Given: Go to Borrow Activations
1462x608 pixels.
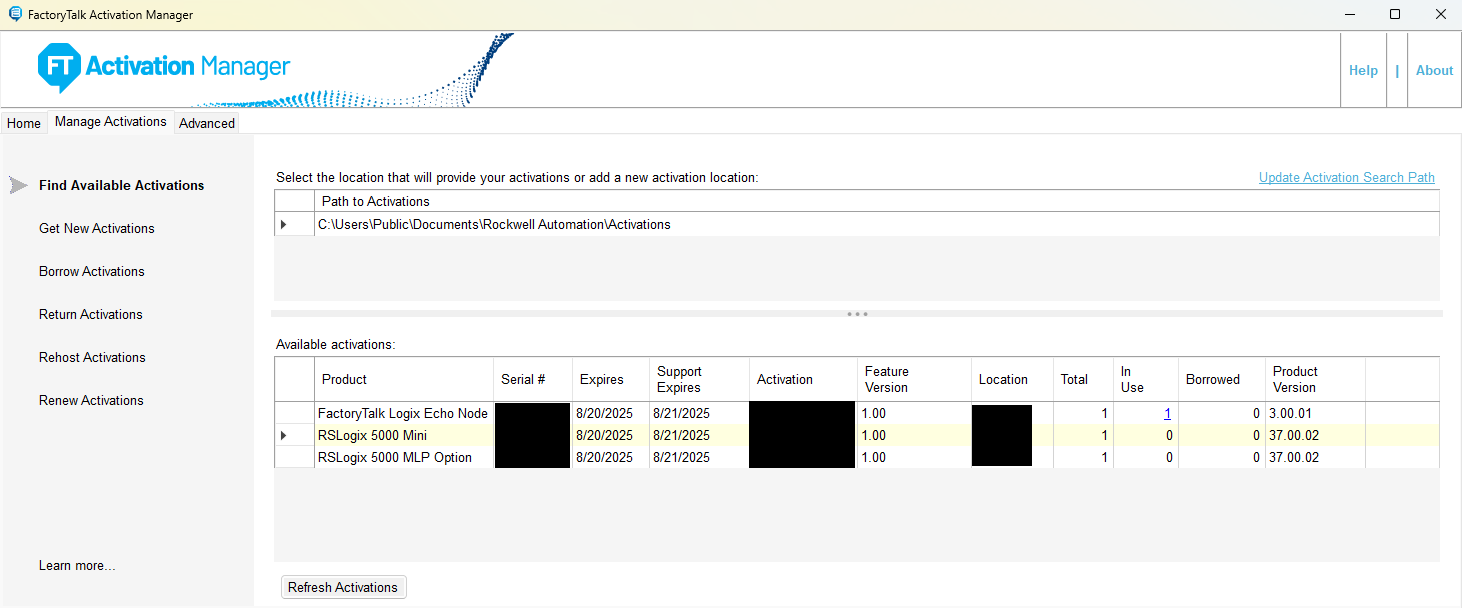Looking at the screenshot, I should [x=92, y=271].
